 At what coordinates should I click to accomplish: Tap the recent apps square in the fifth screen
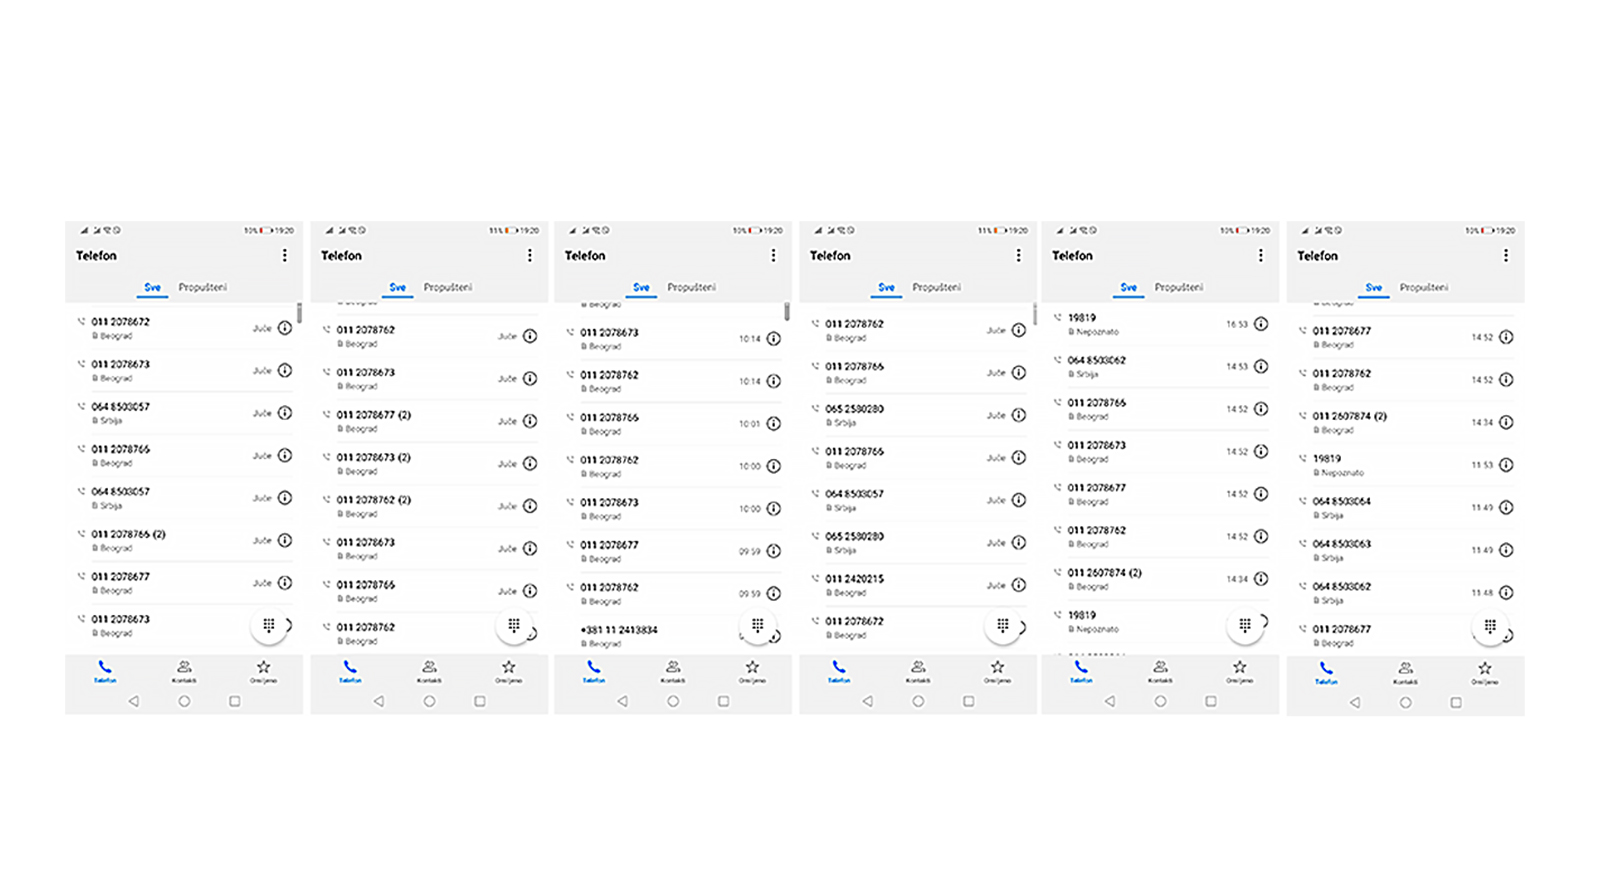pyautogui.click(x=1211, y=701)
